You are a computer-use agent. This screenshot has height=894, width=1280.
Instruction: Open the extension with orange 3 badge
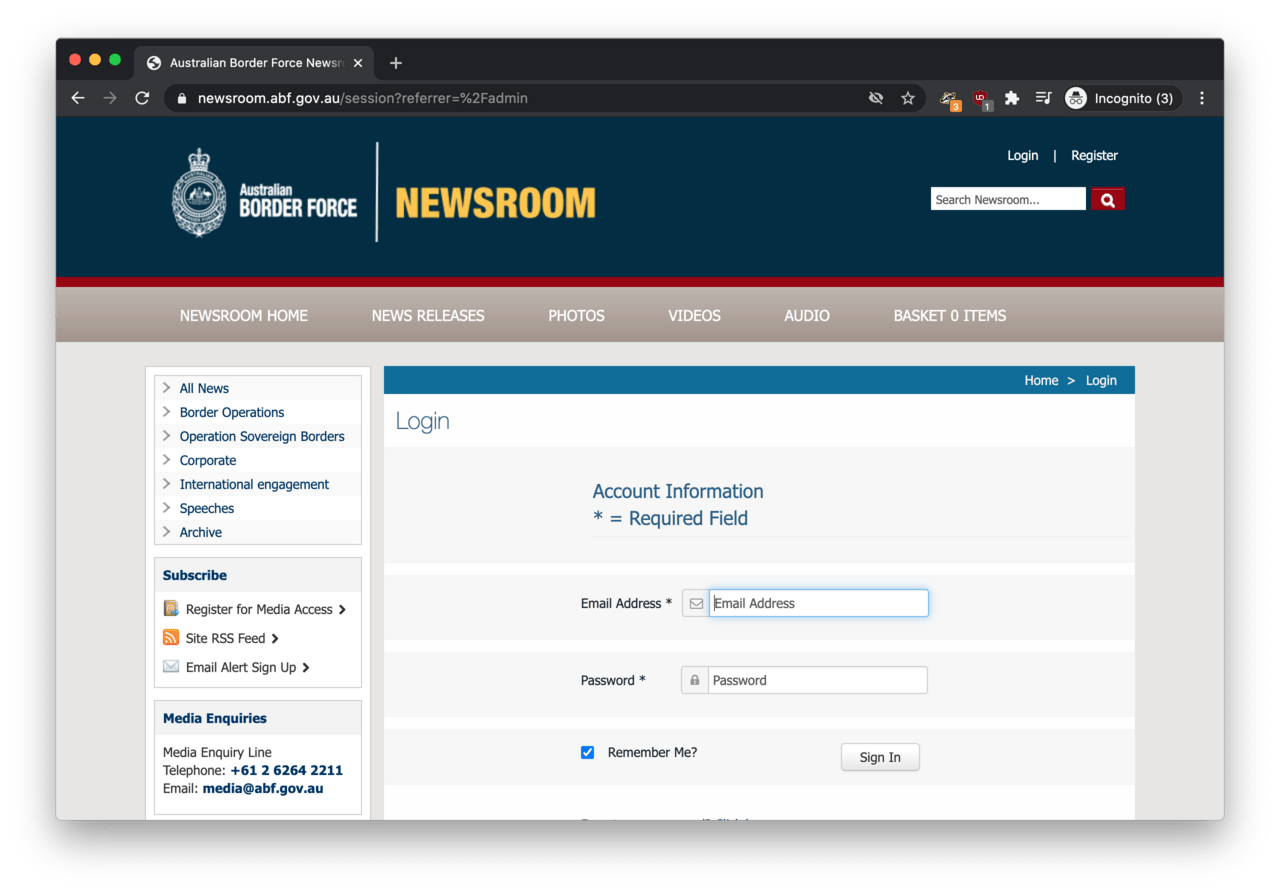pyautogui.click(x=950, y=99)
